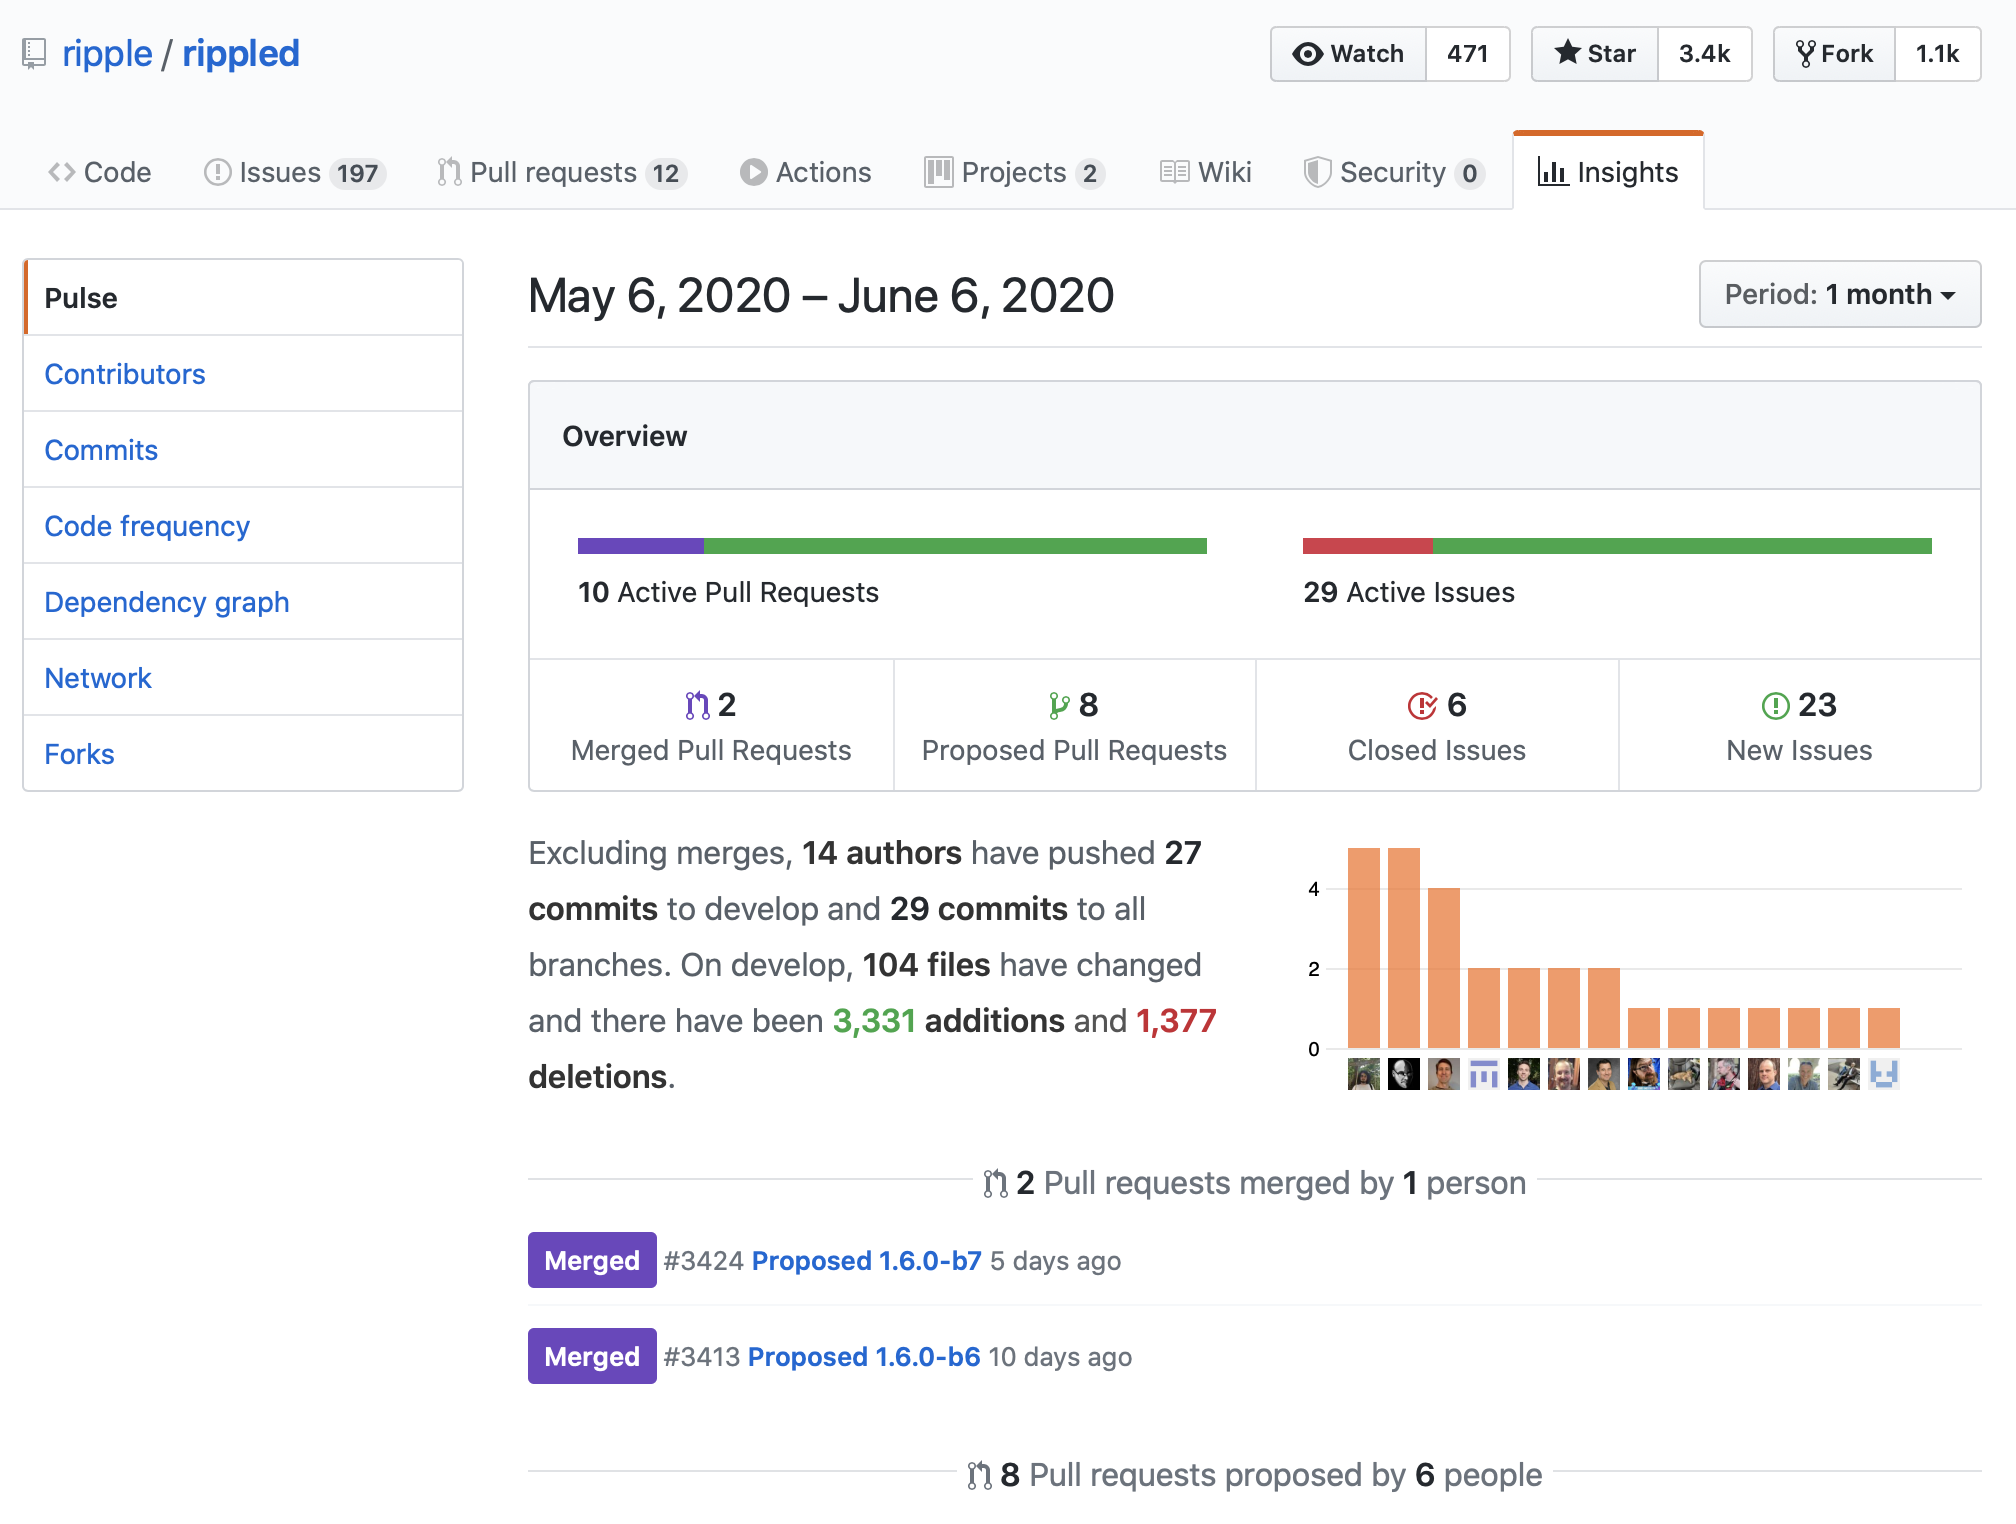Click the red segment of issues bar
The width and height of the screenshot is (2016, 1524).
pos(1368,546)
